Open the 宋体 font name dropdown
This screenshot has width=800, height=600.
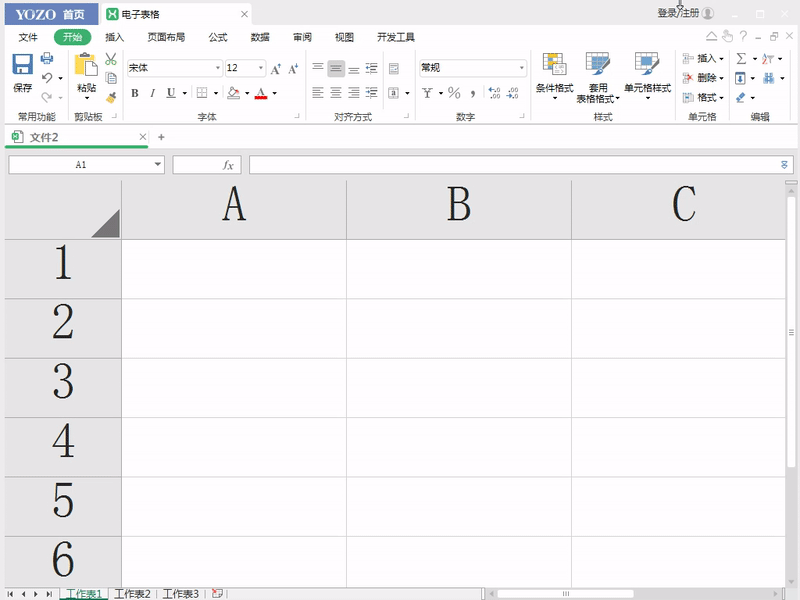tap(218, 68)
